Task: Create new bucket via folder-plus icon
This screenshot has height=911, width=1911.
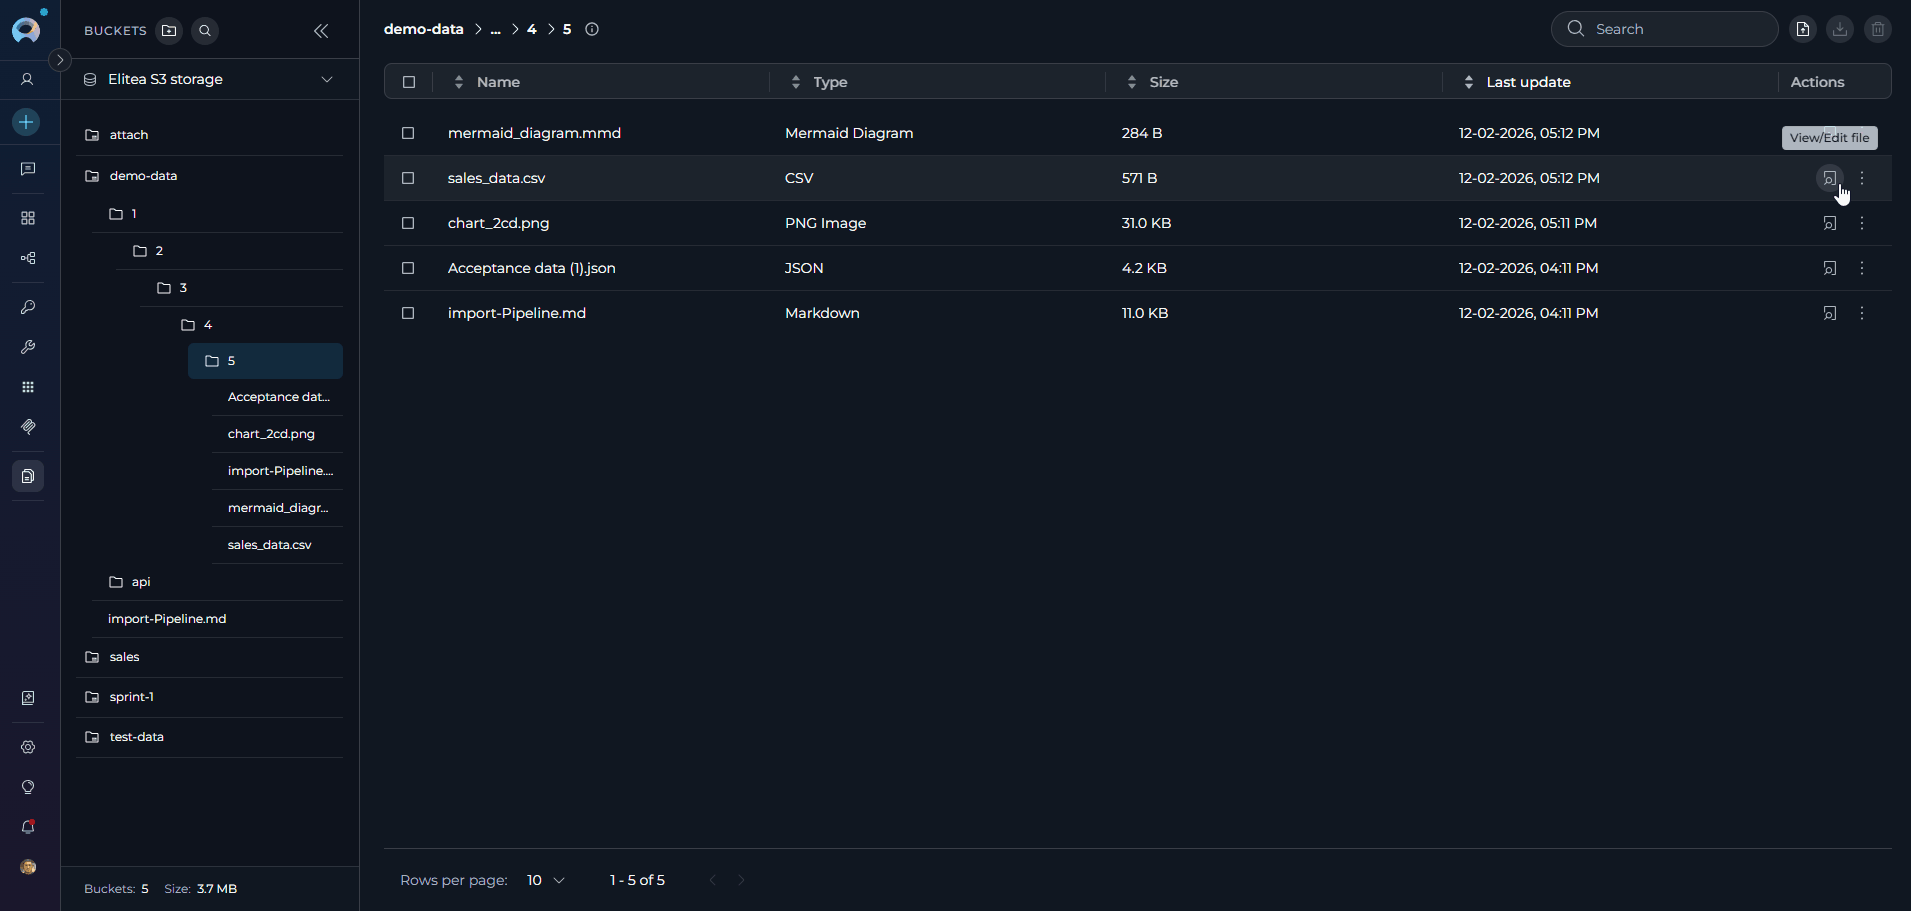Action: 170,31
